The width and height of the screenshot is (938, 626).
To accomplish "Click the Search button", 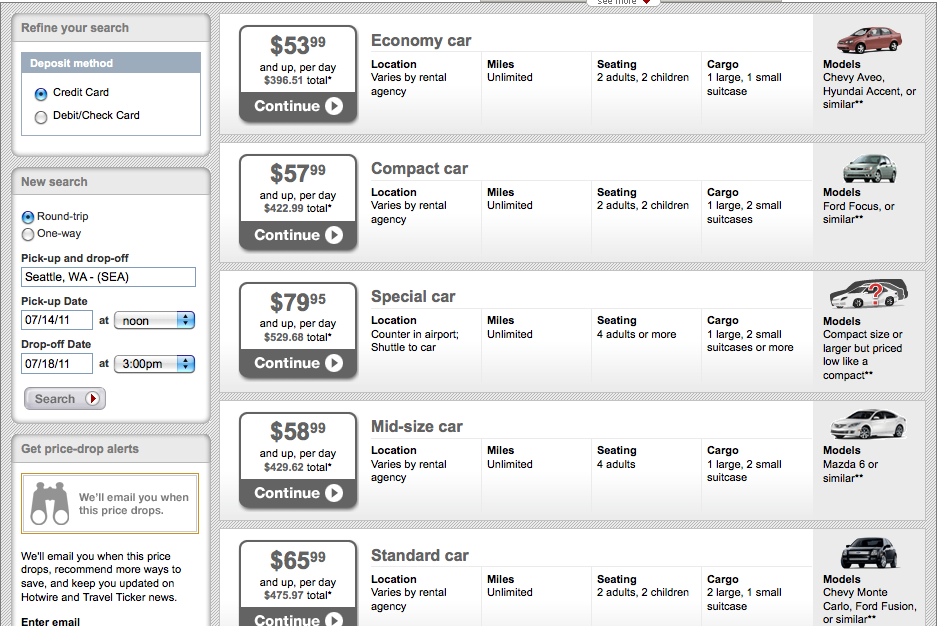I will coord(65,399).
